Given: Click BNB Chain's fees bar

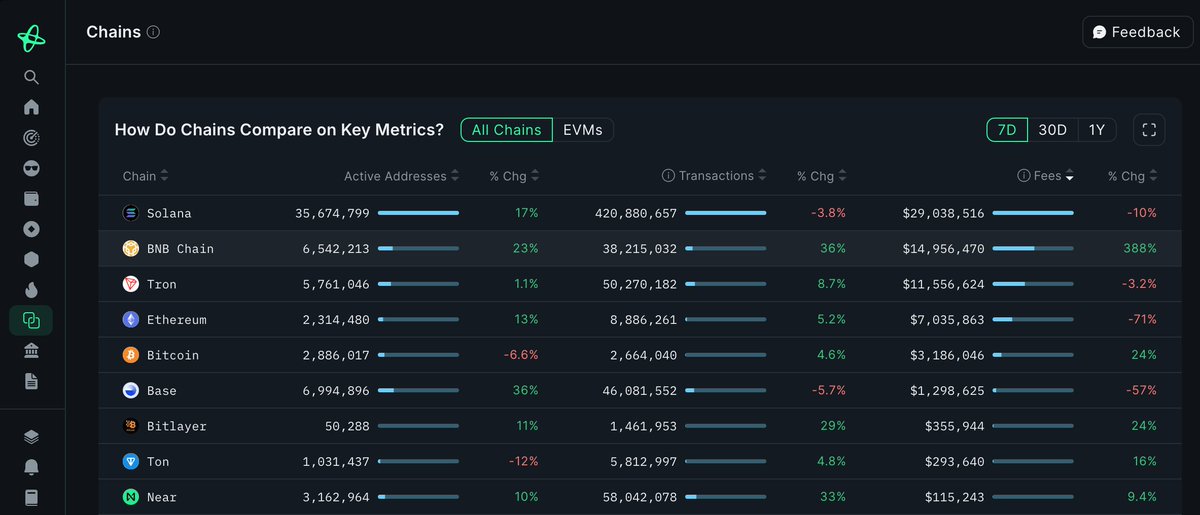Looking at the screenshot, I should (x=1033, y=249).
